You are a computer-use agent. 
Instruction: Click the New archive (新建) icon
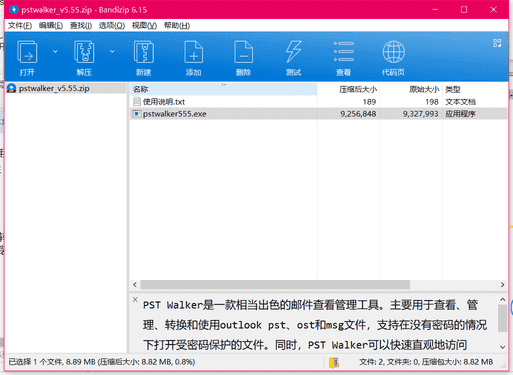pos(144,52)
